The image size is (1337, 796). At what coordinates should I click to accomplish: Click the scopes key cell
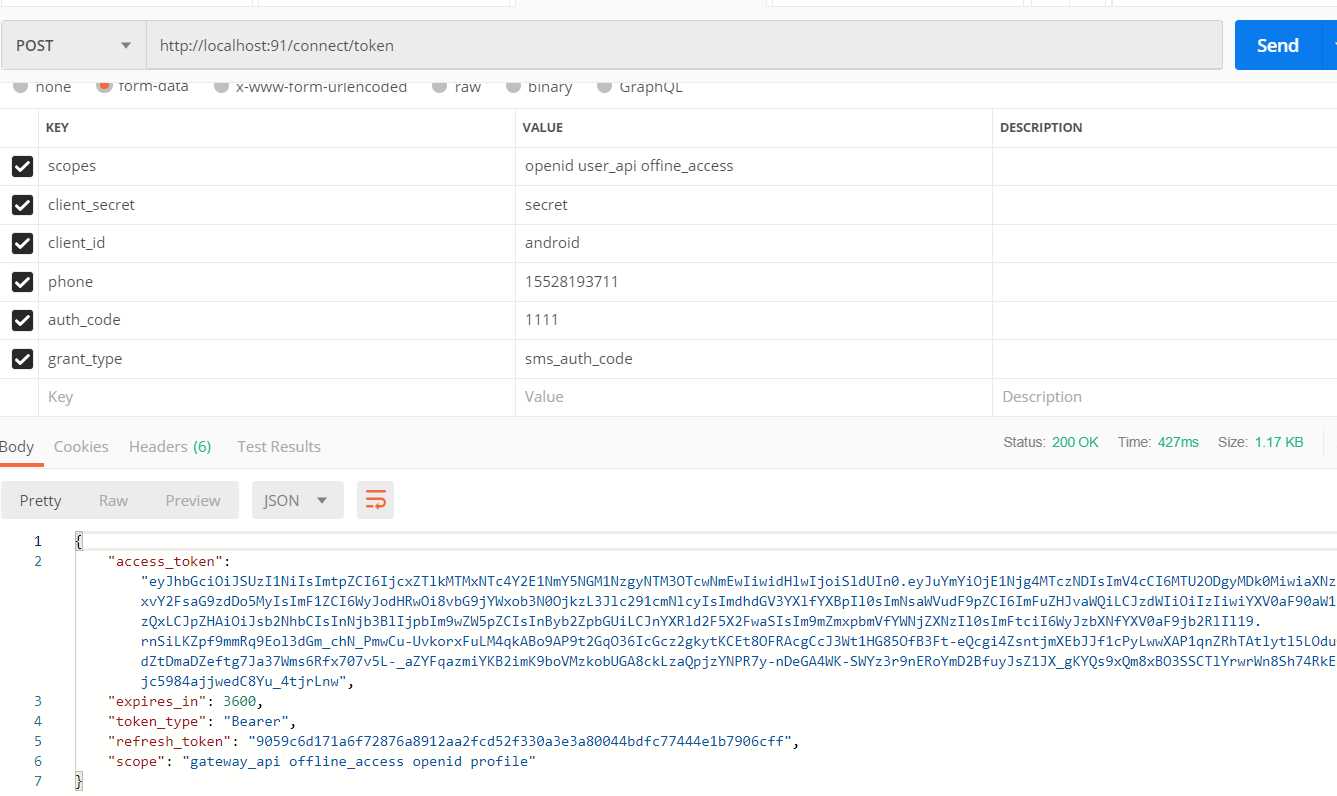pos(277,166)
